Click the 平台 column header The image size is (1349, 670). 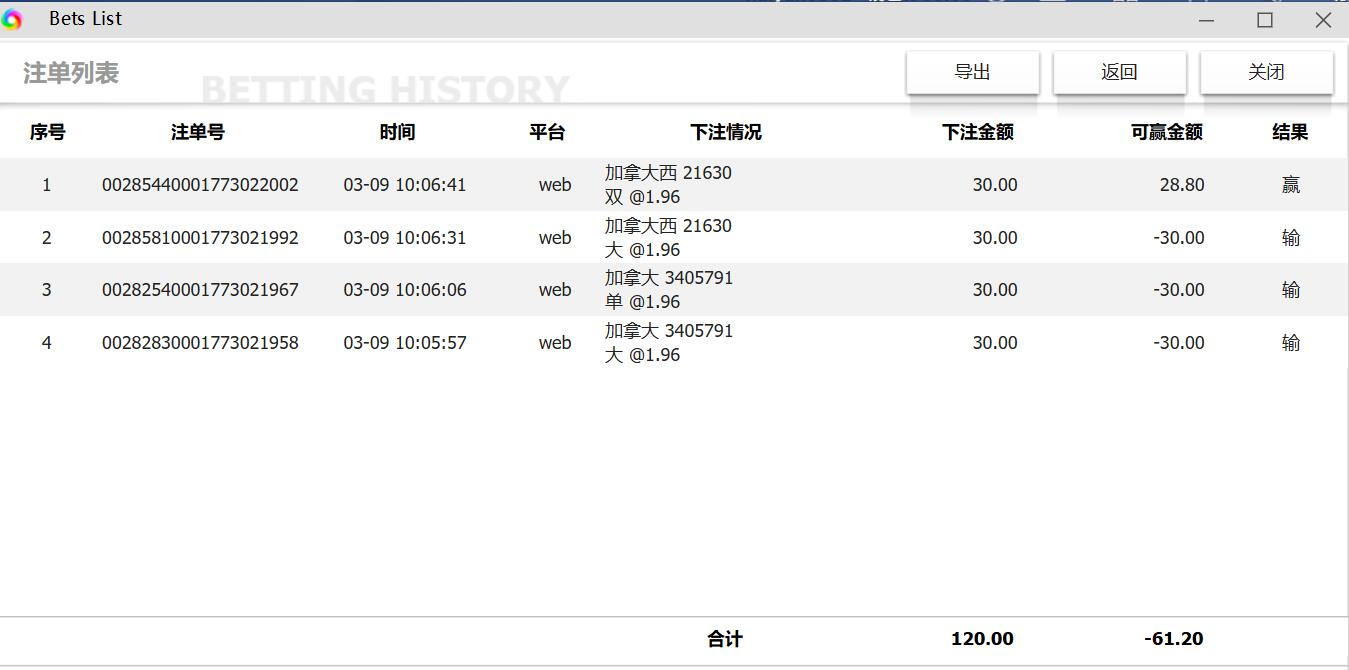pos(547,132)
